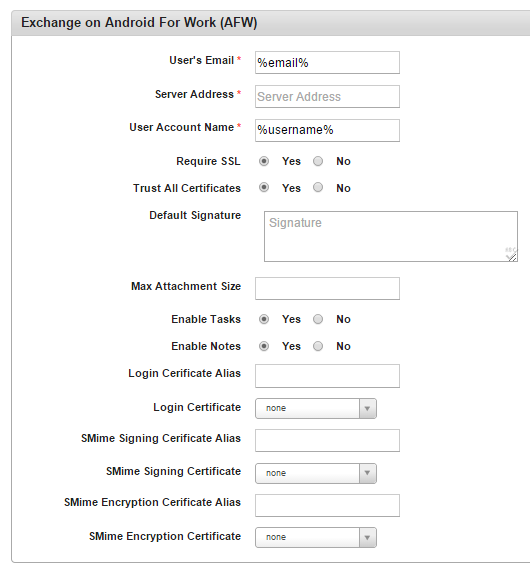Set Trust All Certificates to Yes
The width and height of the screenshot is (530, 583).
tap(264, 187)
